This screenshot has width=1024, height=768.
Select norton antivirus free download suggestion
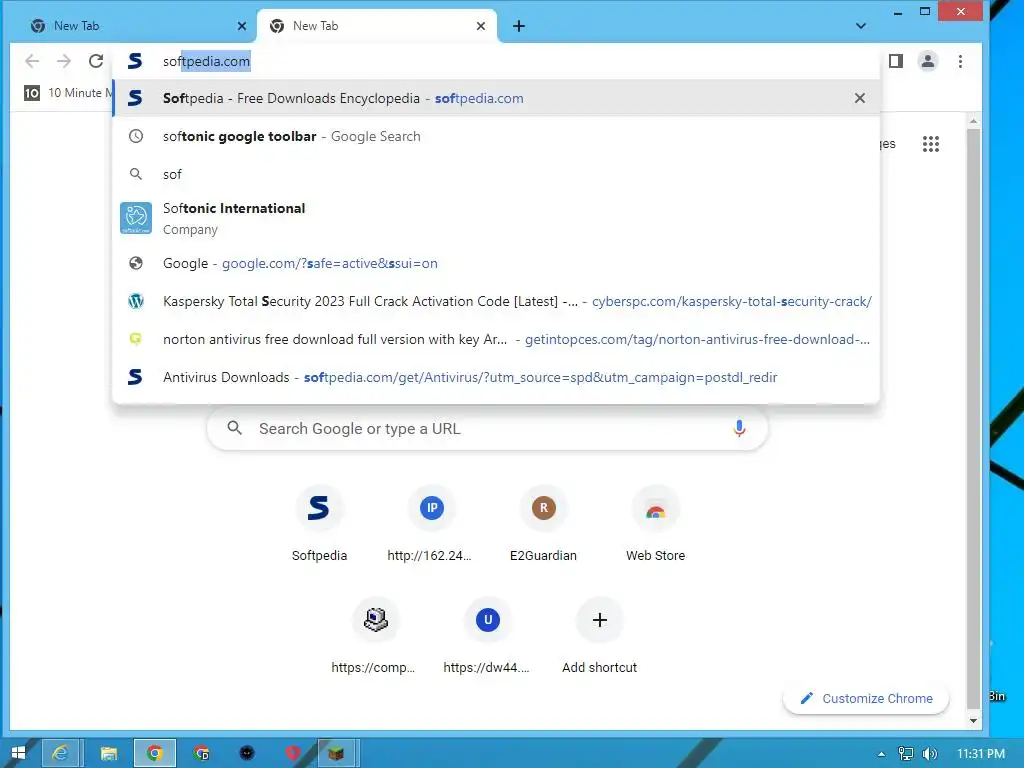point(496,339)
